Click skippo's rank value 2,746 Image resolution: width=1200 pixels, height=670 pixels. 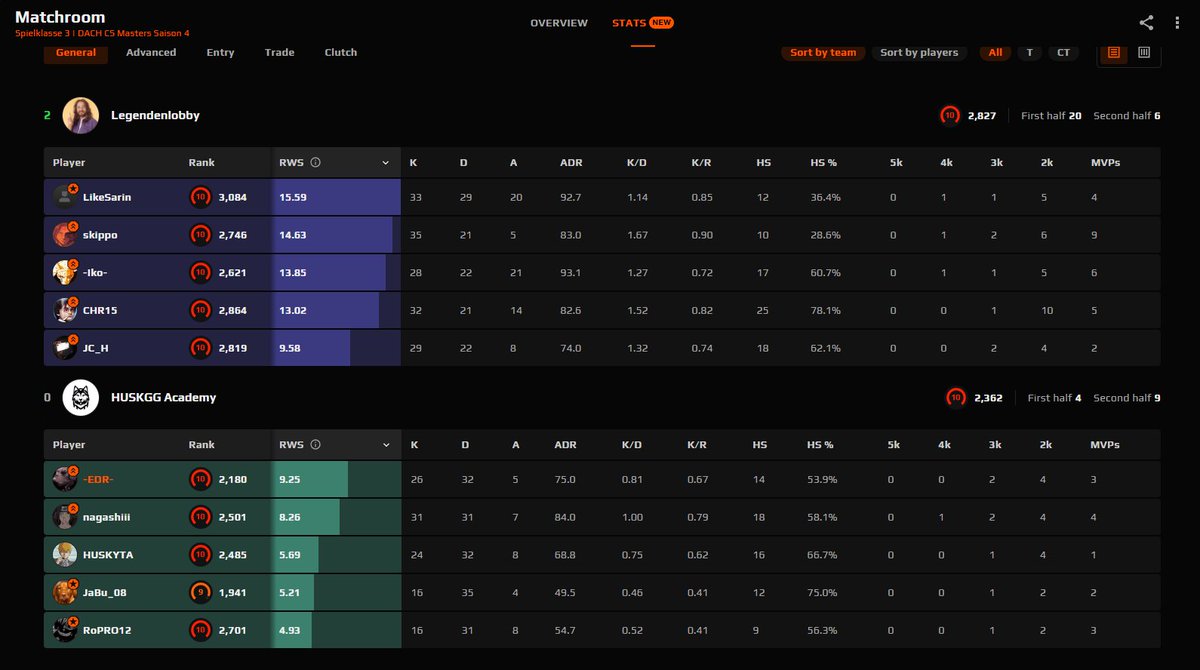click(x=232, y=235)
